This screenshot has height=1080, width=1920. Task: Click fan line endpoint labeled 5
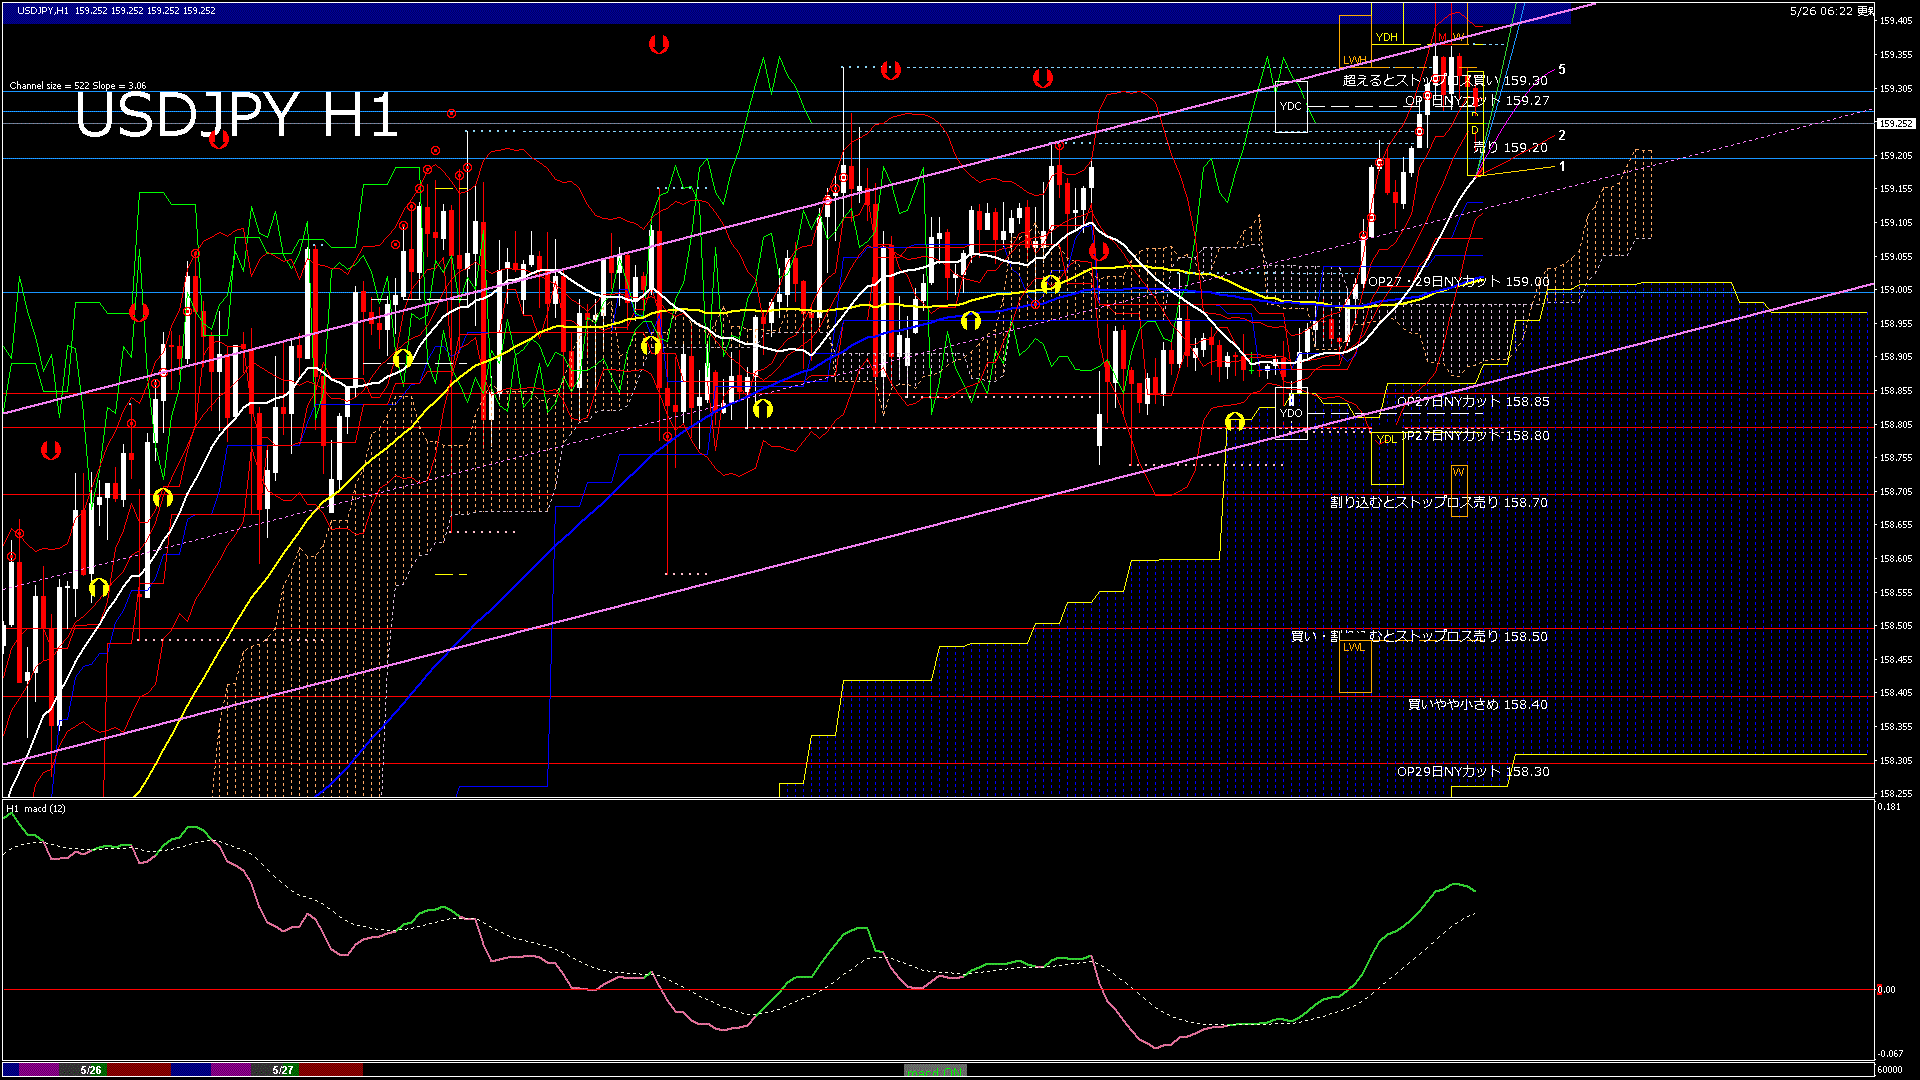click(x=1562, y=70)
